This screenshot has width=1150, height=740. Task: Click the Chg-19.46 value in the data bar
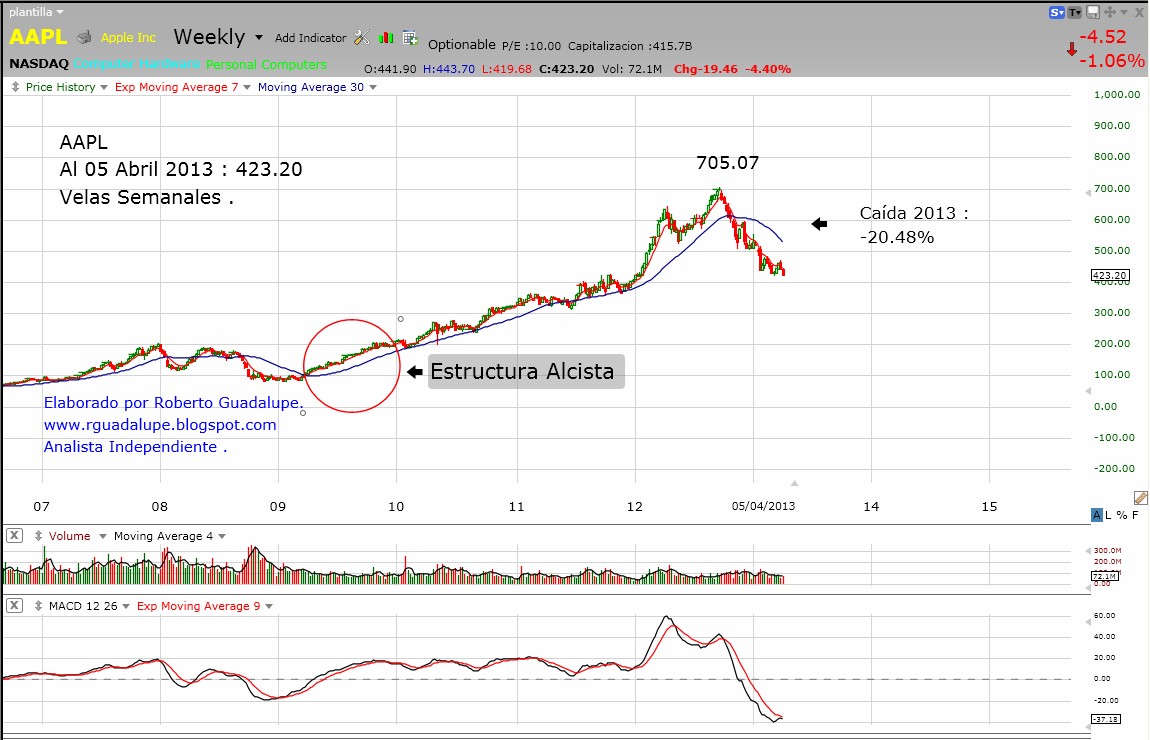(706, 69)
